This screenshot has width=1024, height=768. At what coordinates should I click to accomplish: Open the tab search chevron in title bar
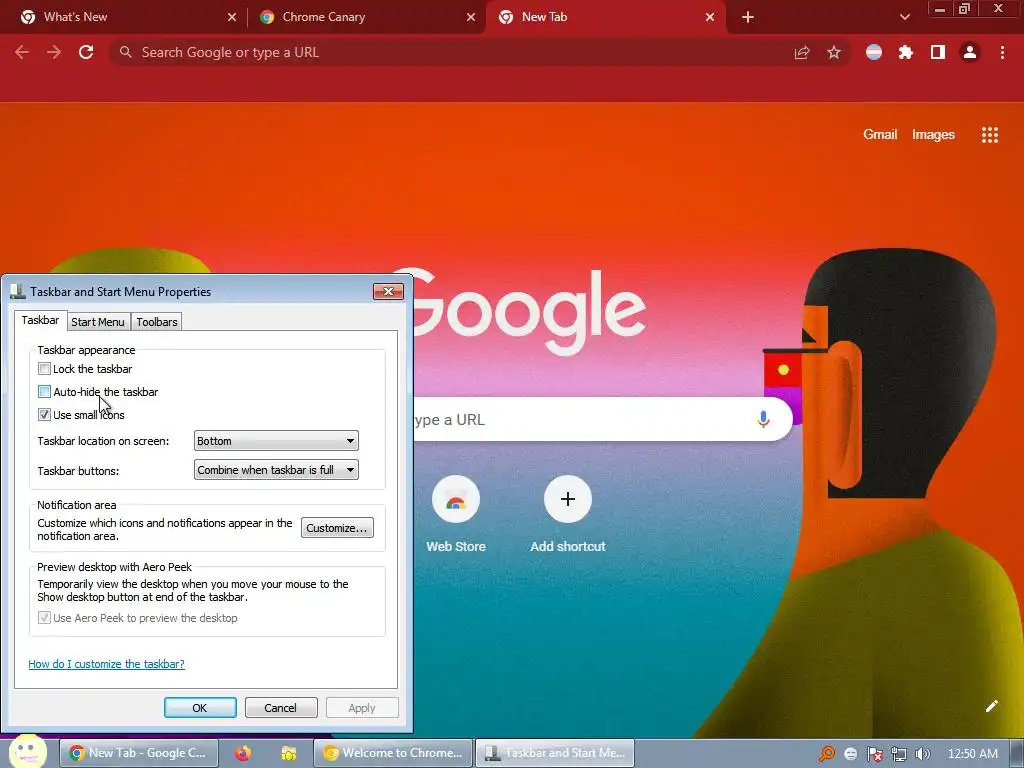[904, 17]
